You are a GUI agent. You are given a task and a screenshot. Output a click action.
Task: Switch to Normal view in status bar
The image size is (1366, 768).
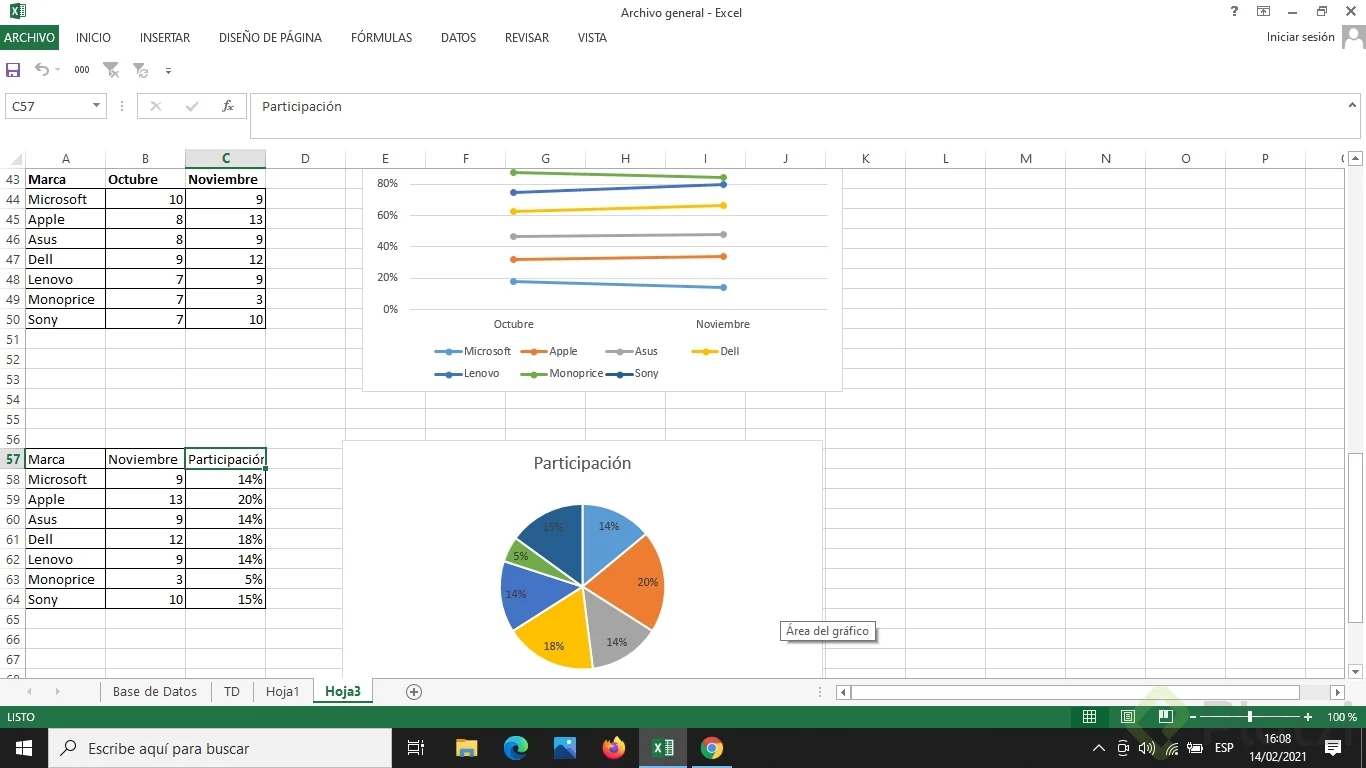click(1090, 717)
